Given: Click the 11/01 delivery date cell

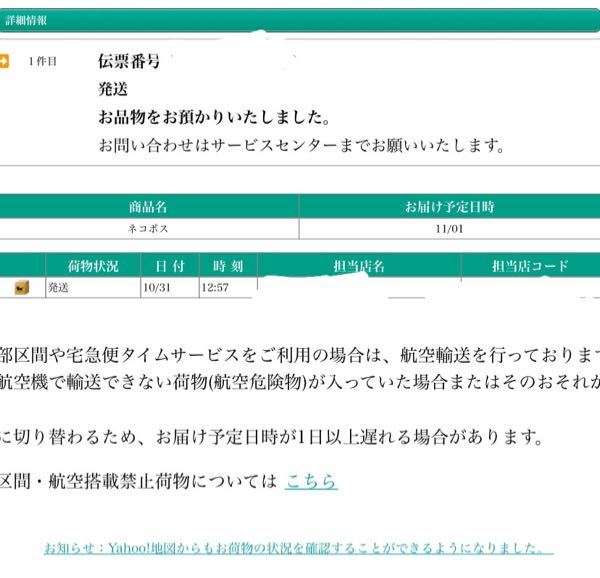Looking at the screenshot, I should point(449,228).
